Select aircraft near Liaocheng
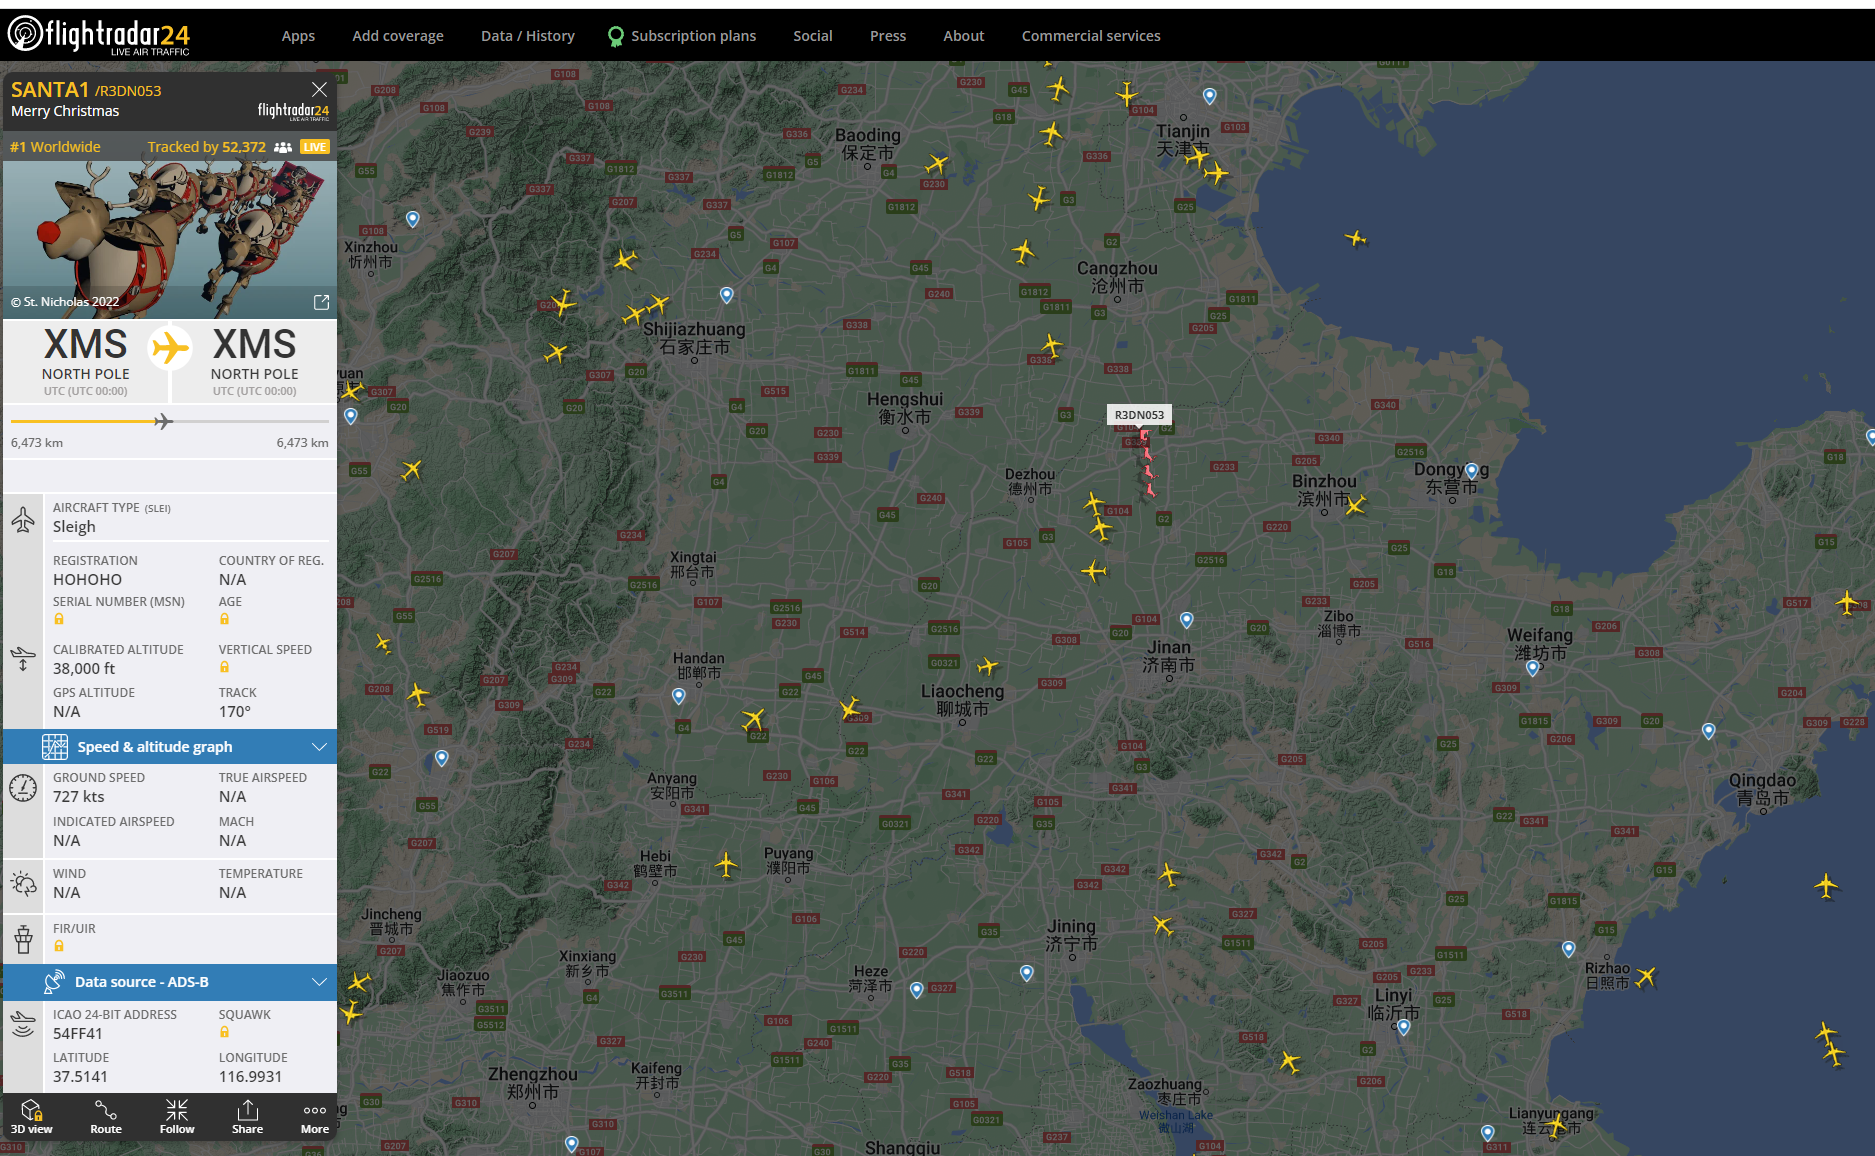 click(988, 666)
